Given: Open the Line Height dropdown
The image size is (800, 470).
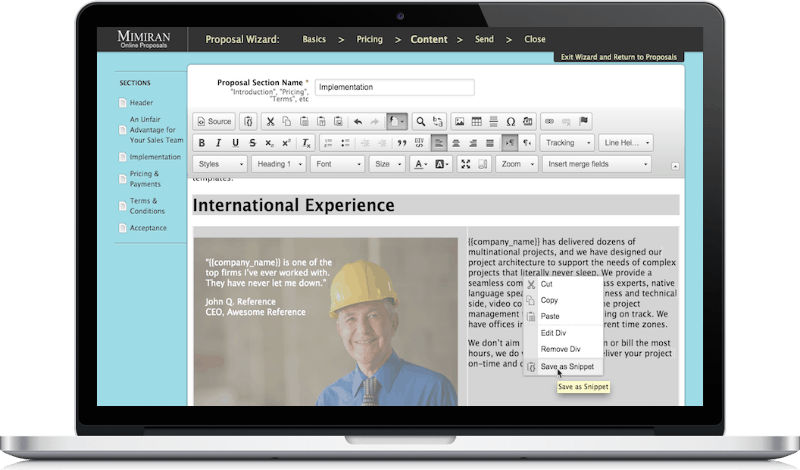Looking at the screenshot, I should 627,143.
